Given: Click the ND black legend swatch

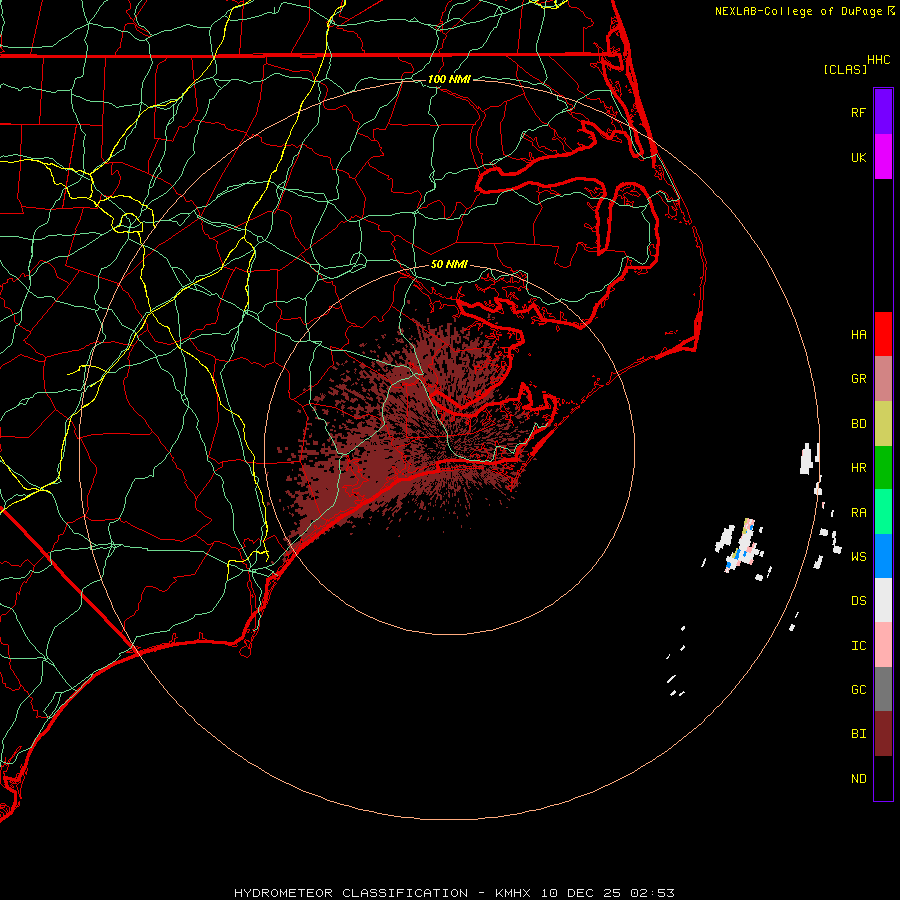Looking at the screenshot, I should click(x=883, y=778).
